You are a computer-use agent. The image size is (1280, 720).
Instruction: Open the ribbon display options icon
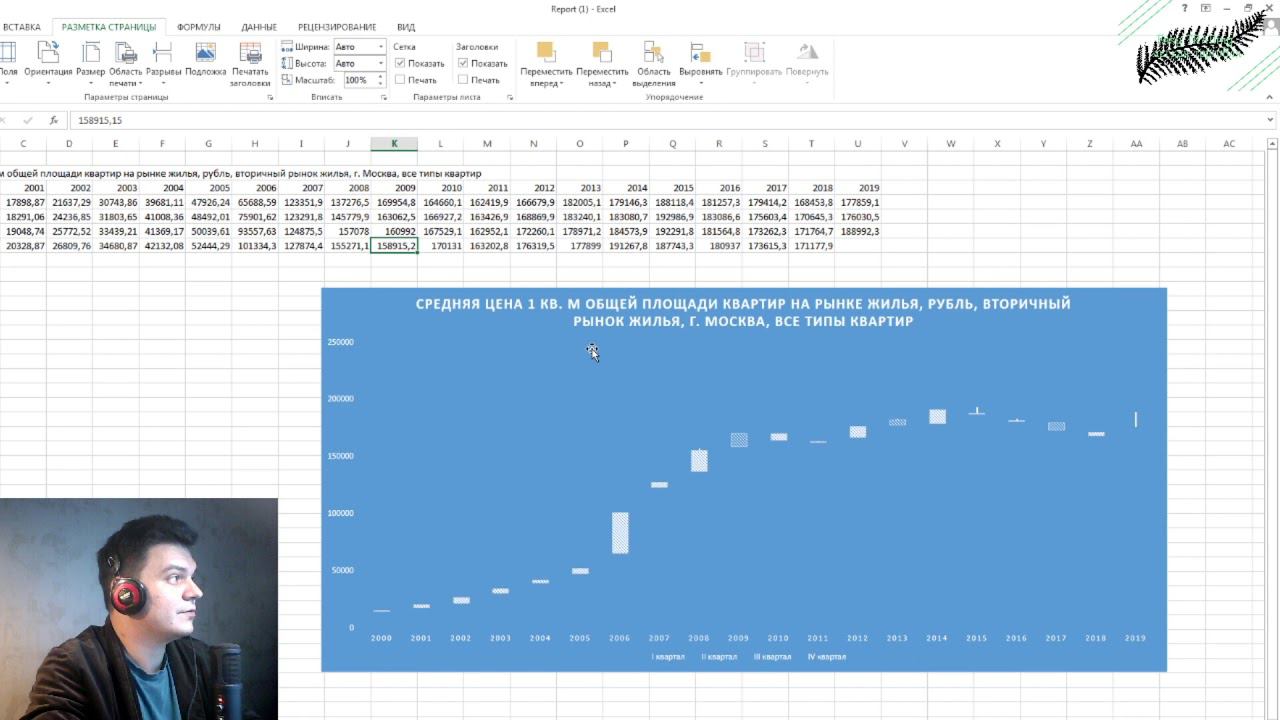(x=1206, y=8)
